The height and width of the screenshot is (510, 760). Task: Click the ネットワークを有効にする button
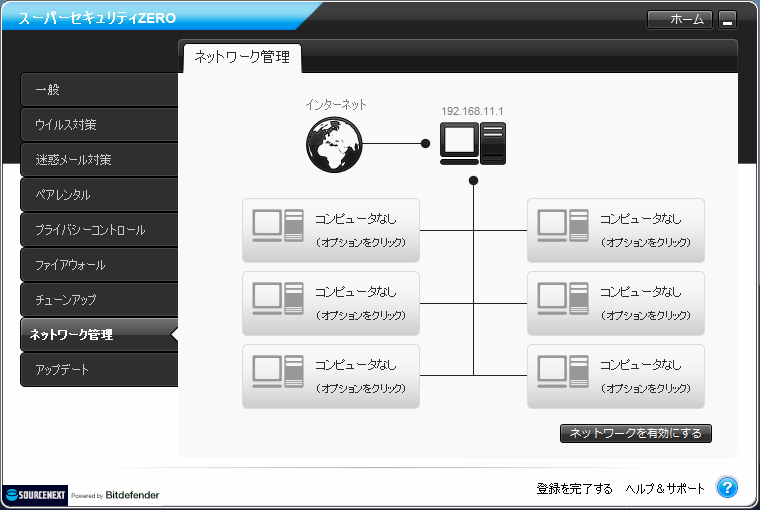(635, 433)
